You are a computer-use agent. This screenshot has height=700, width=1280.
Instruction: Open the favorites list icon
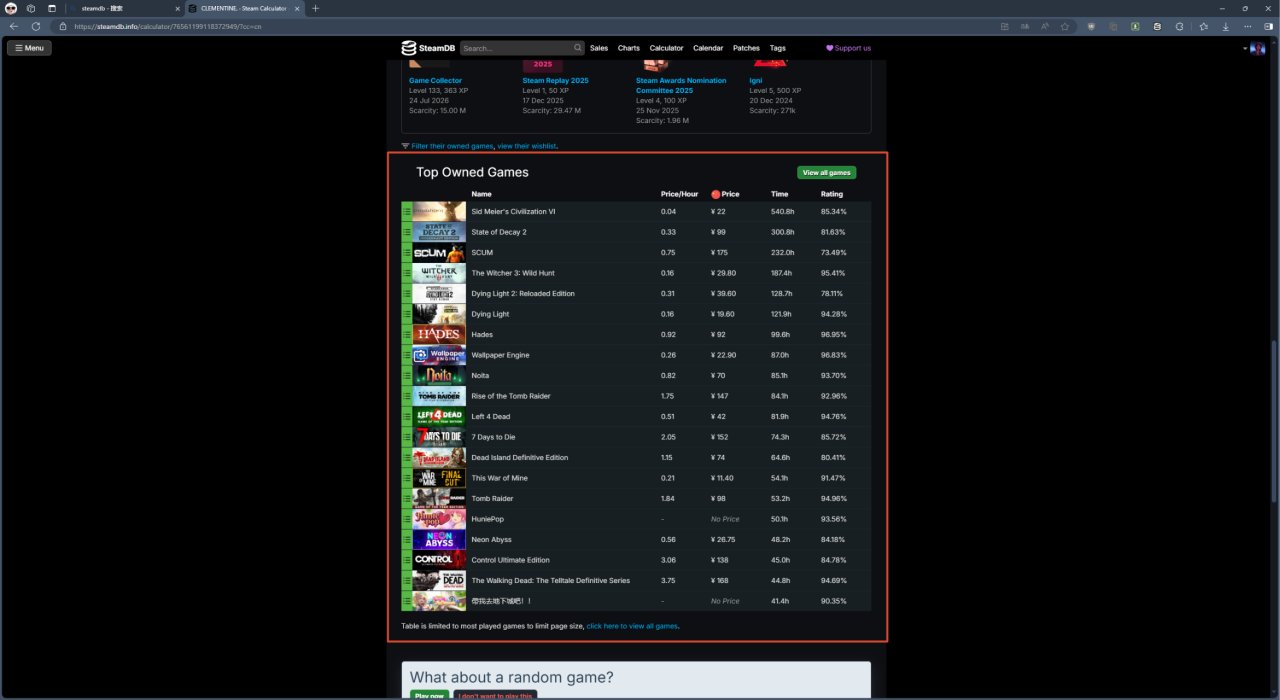click(x=1203, y=26)
